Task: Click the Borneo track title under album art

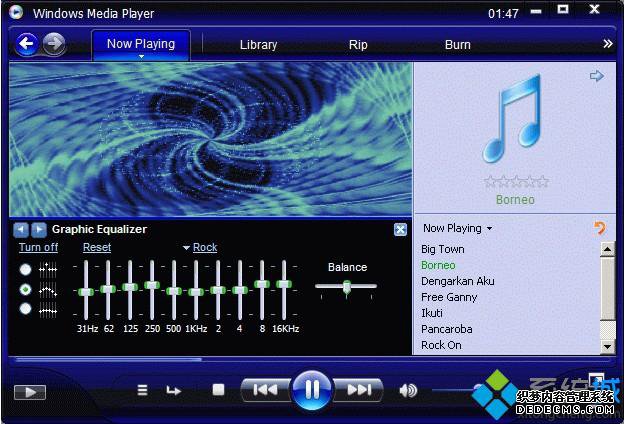Action: tap(515, 199)
